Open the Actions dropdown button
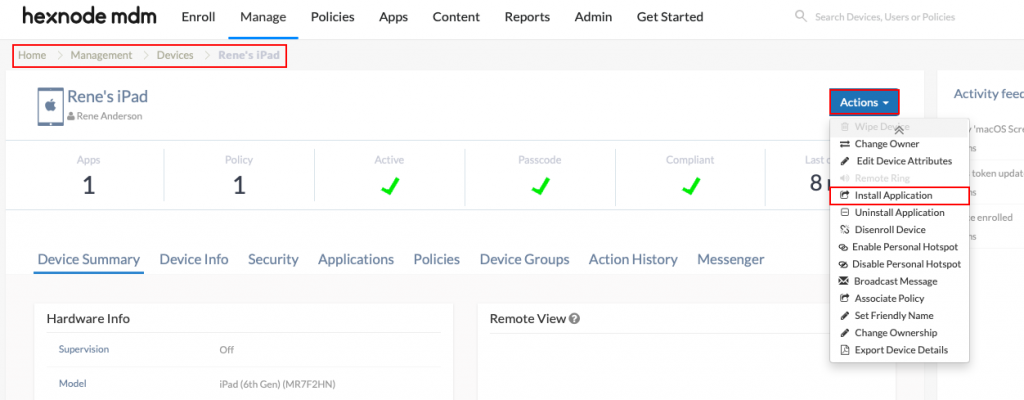 point(865,103)
